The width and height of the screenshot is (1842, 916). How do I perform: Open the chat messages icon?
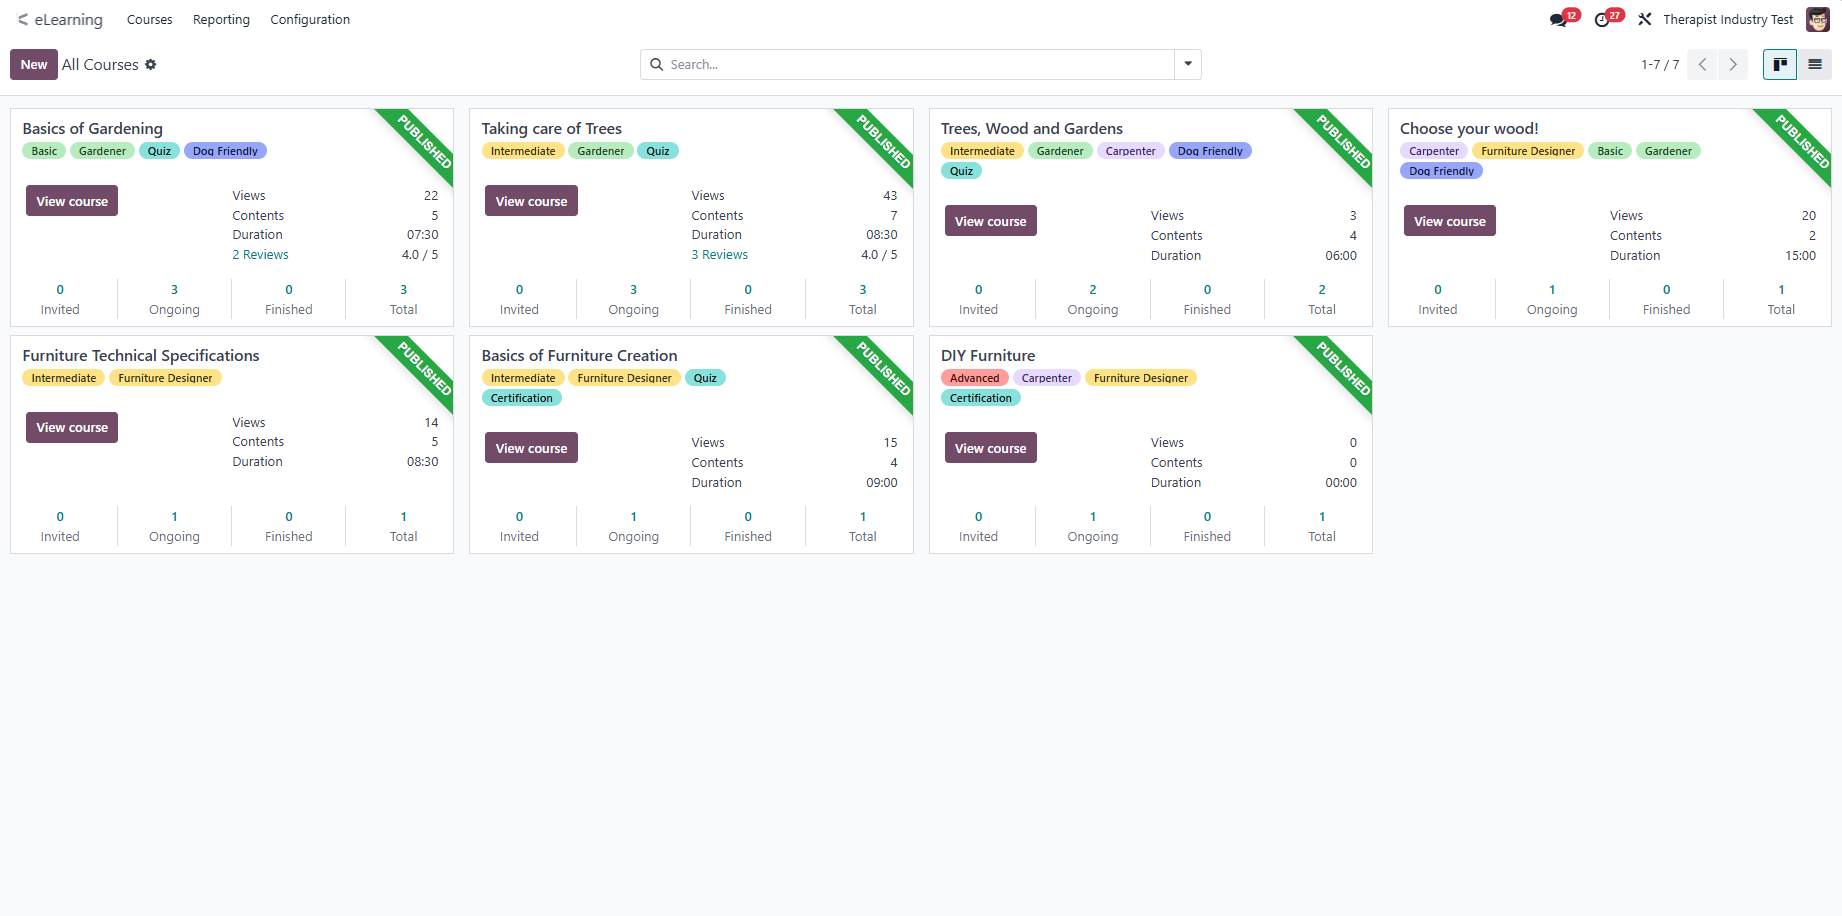point(1558,20)
